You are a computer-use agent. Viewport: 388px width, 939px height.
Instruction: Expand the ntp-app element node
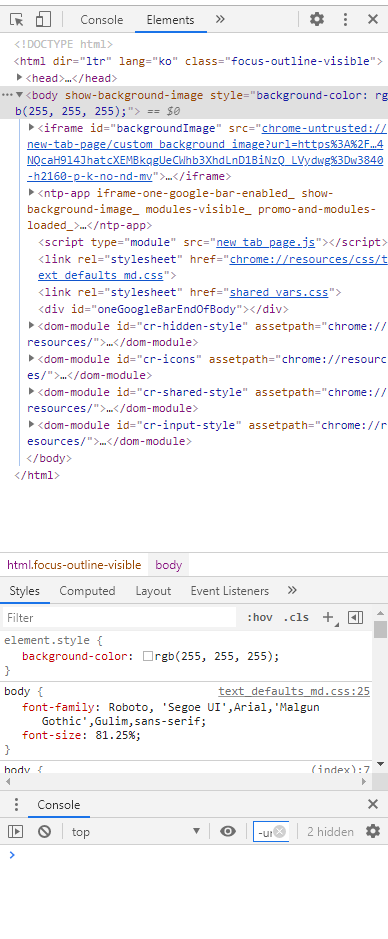tap(32, 193)
